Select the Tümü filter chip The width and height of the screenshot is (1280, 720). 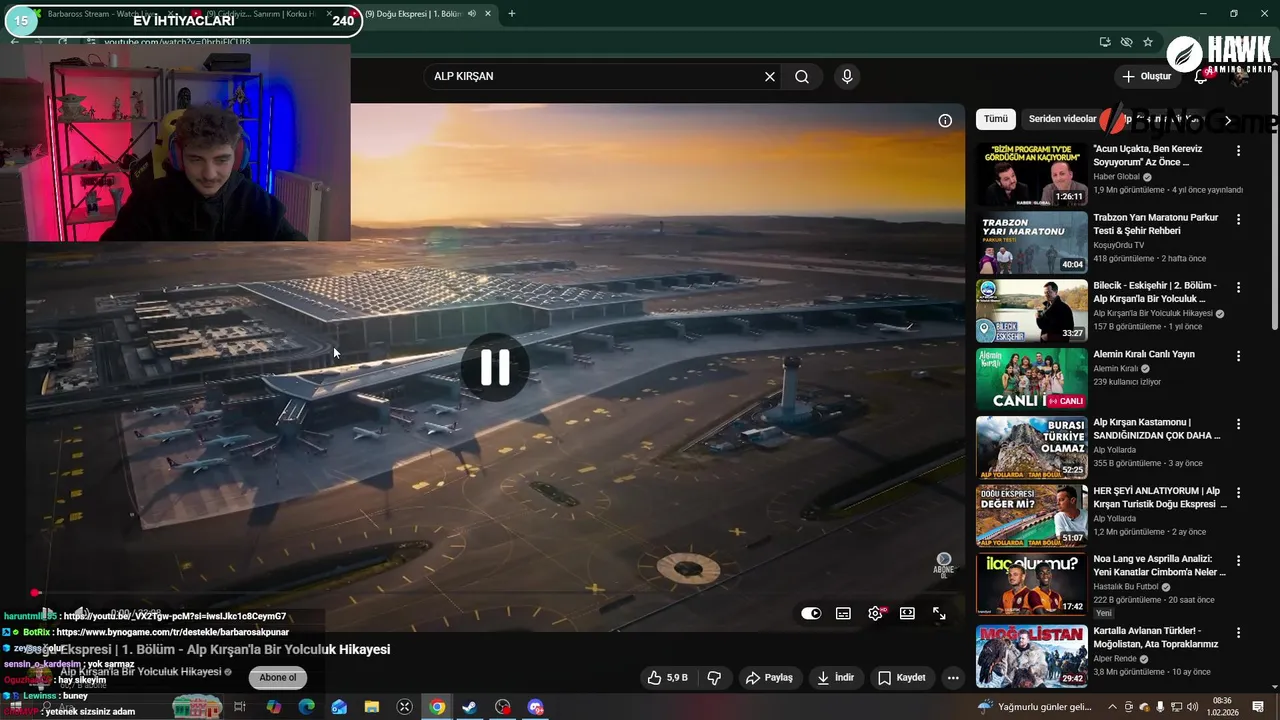tap(996, 119)
